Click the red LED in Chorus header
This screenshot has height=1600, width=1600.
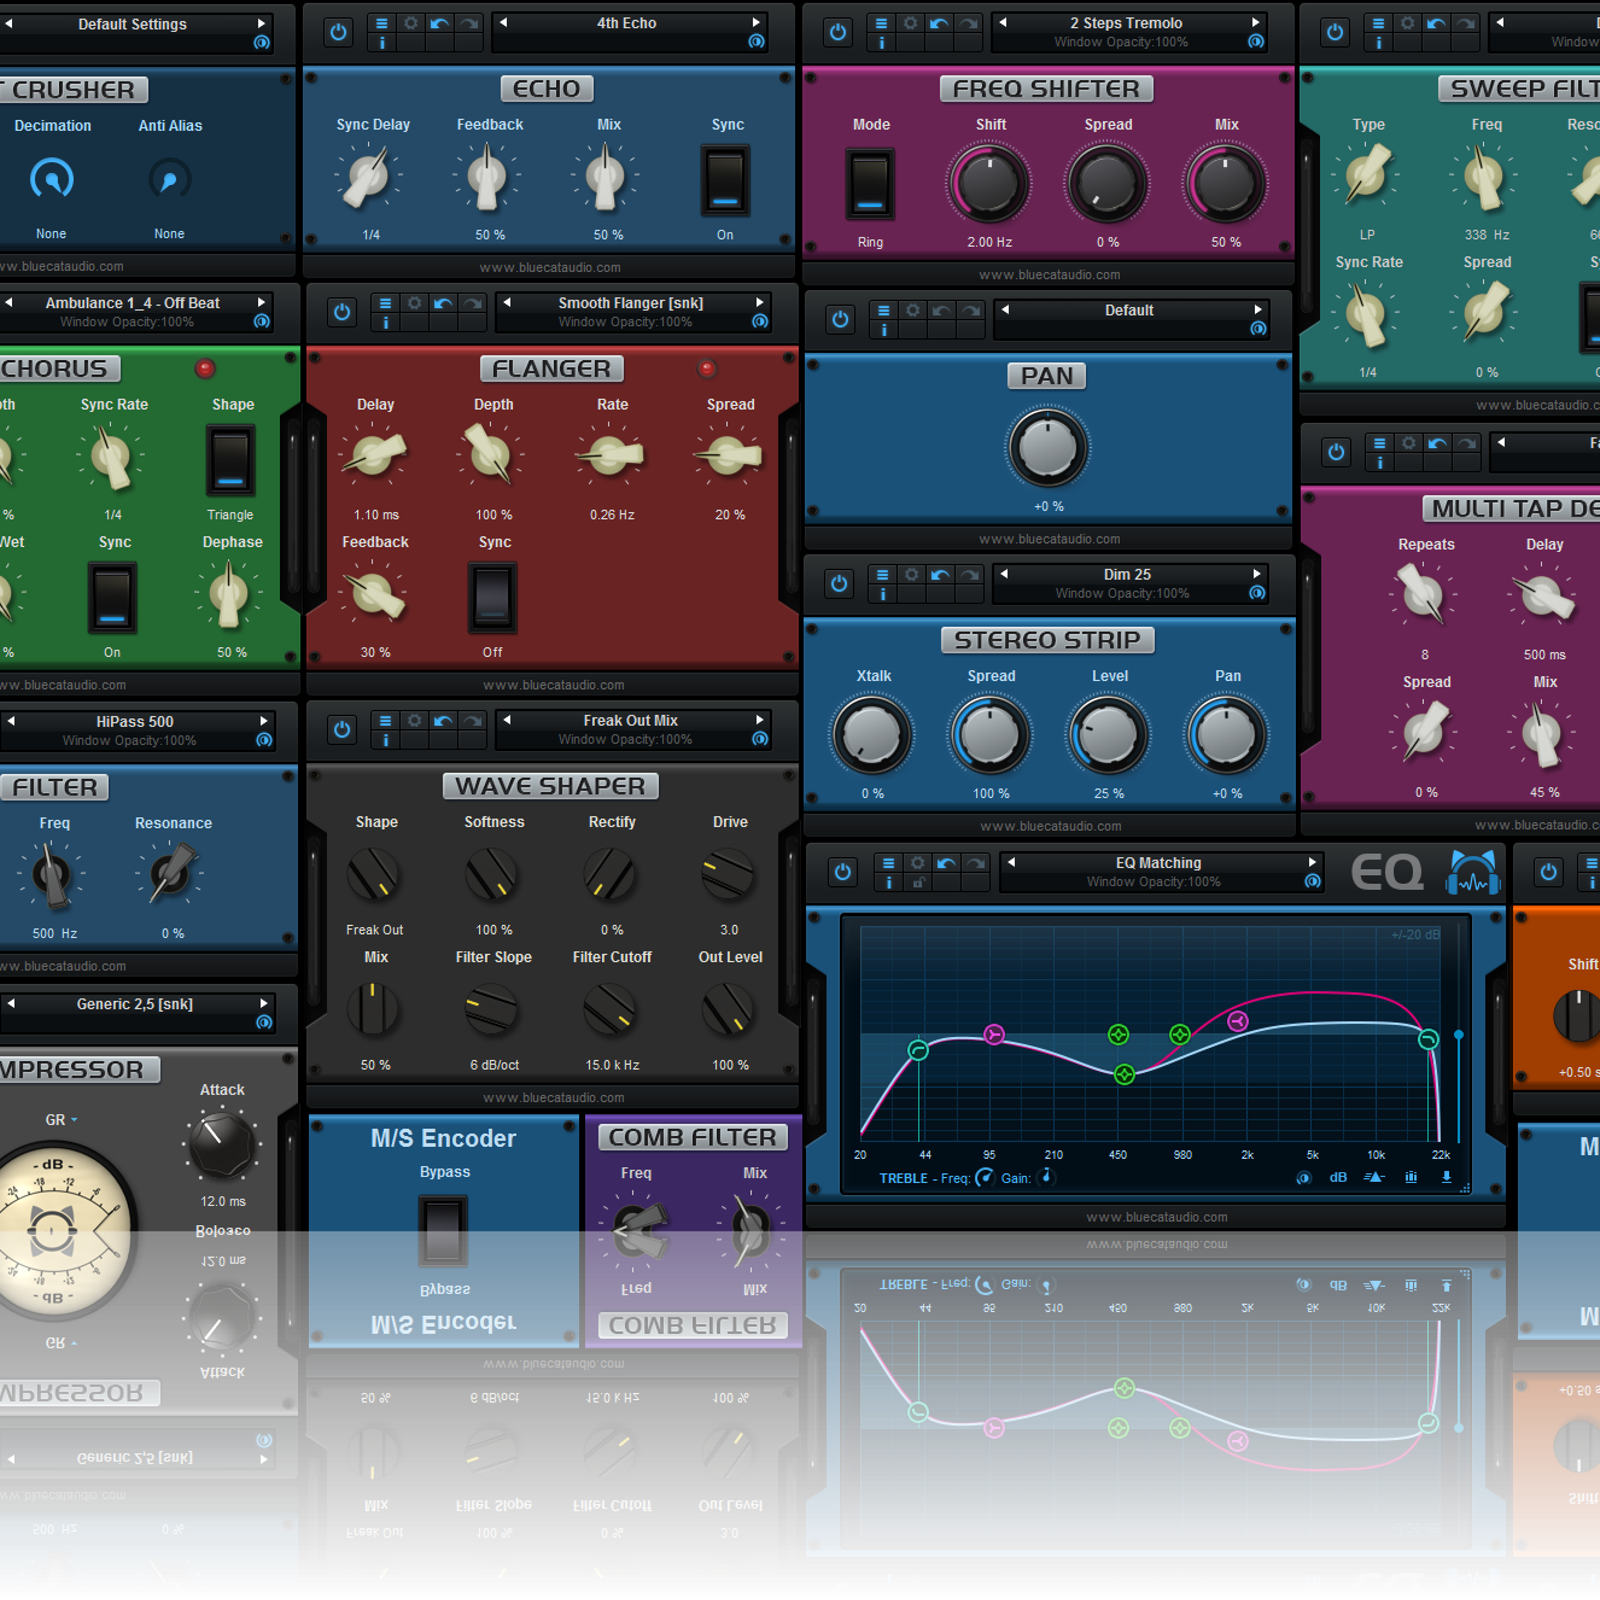pyautogui.click(x=205, y=369)
